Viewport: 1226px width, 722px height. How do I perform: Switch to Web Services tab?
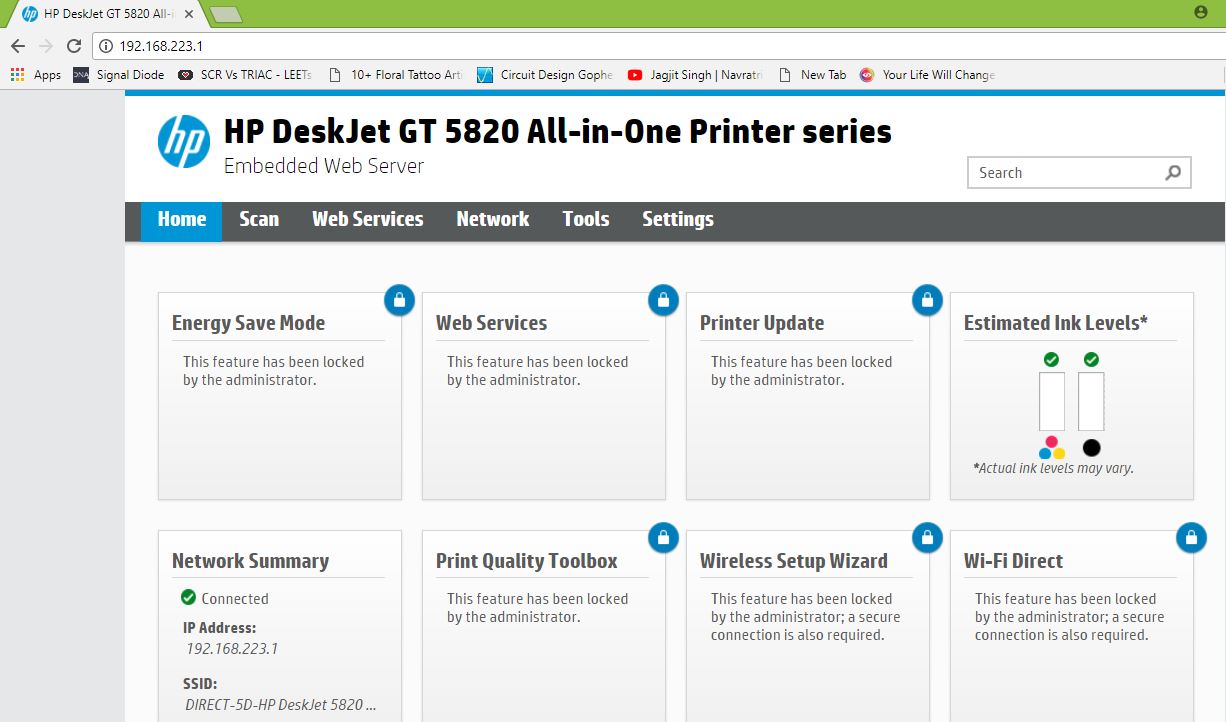tap(367, 220)
